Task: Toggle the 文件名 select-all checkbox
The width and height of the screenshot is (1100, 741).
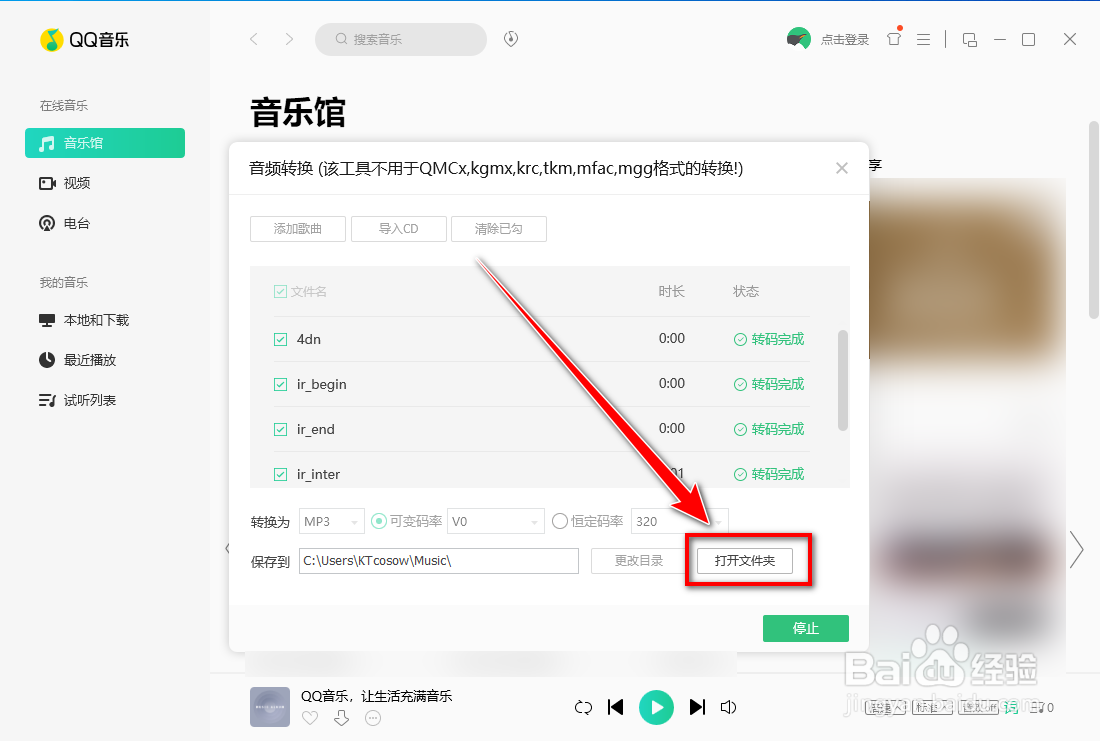Action: [281, 291]
